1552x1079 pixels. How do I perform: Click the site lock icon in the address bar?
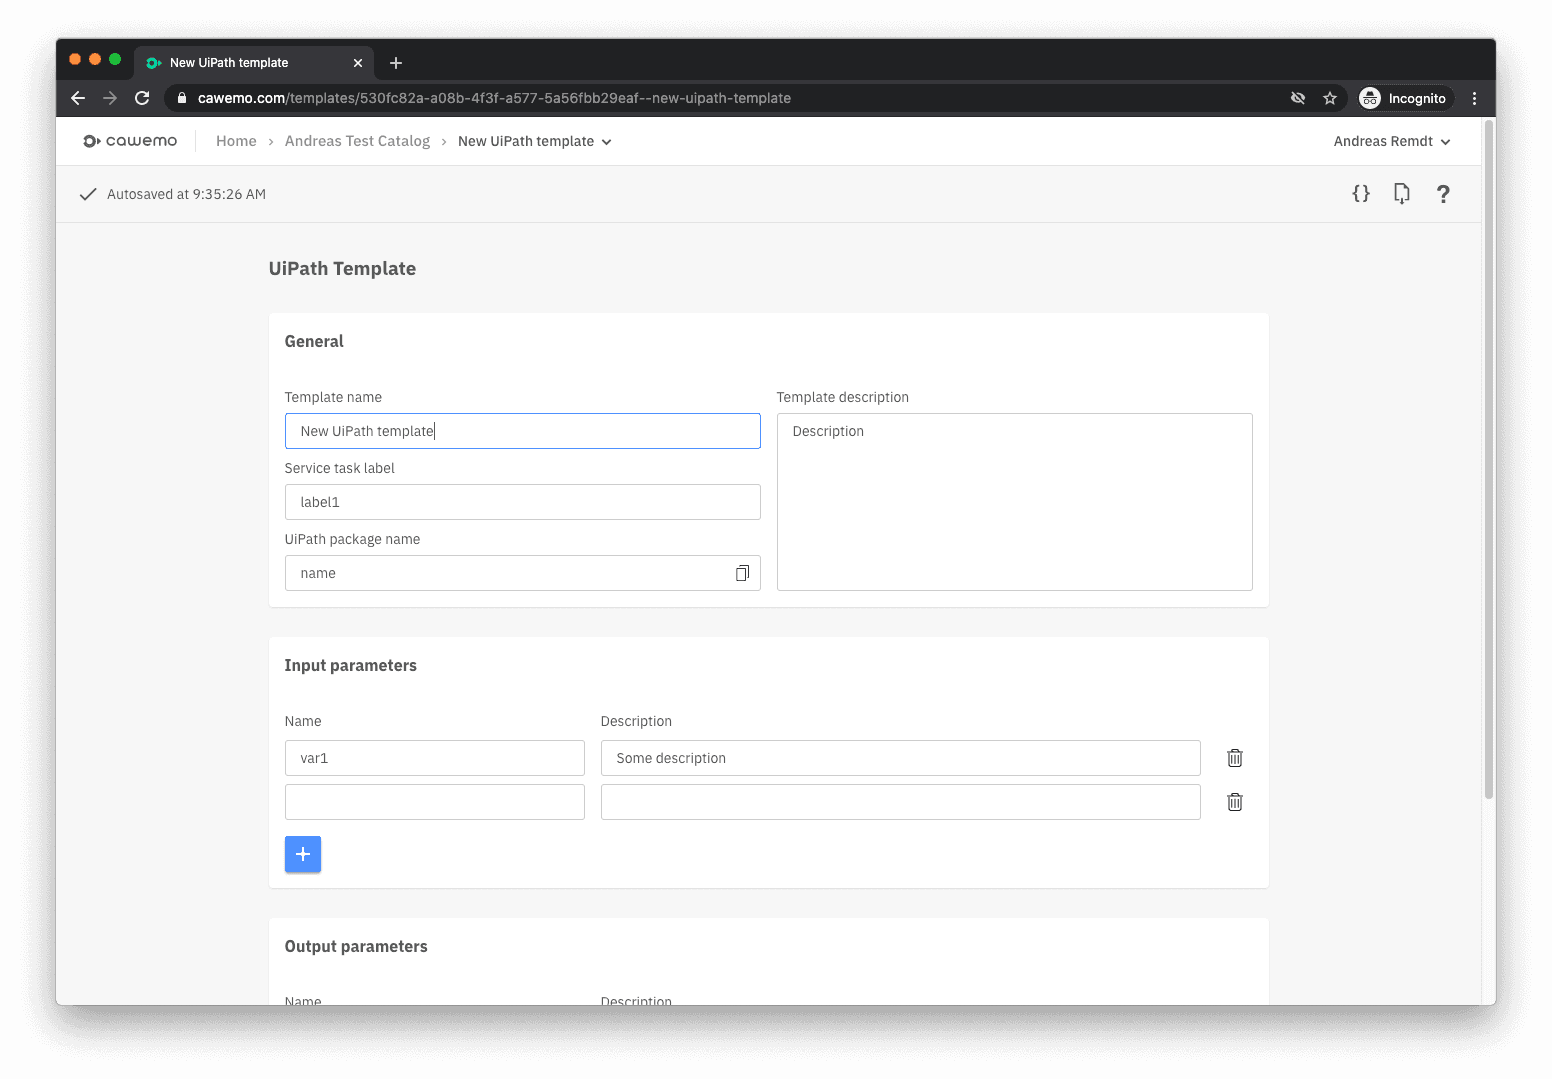(x=182, y=98)
